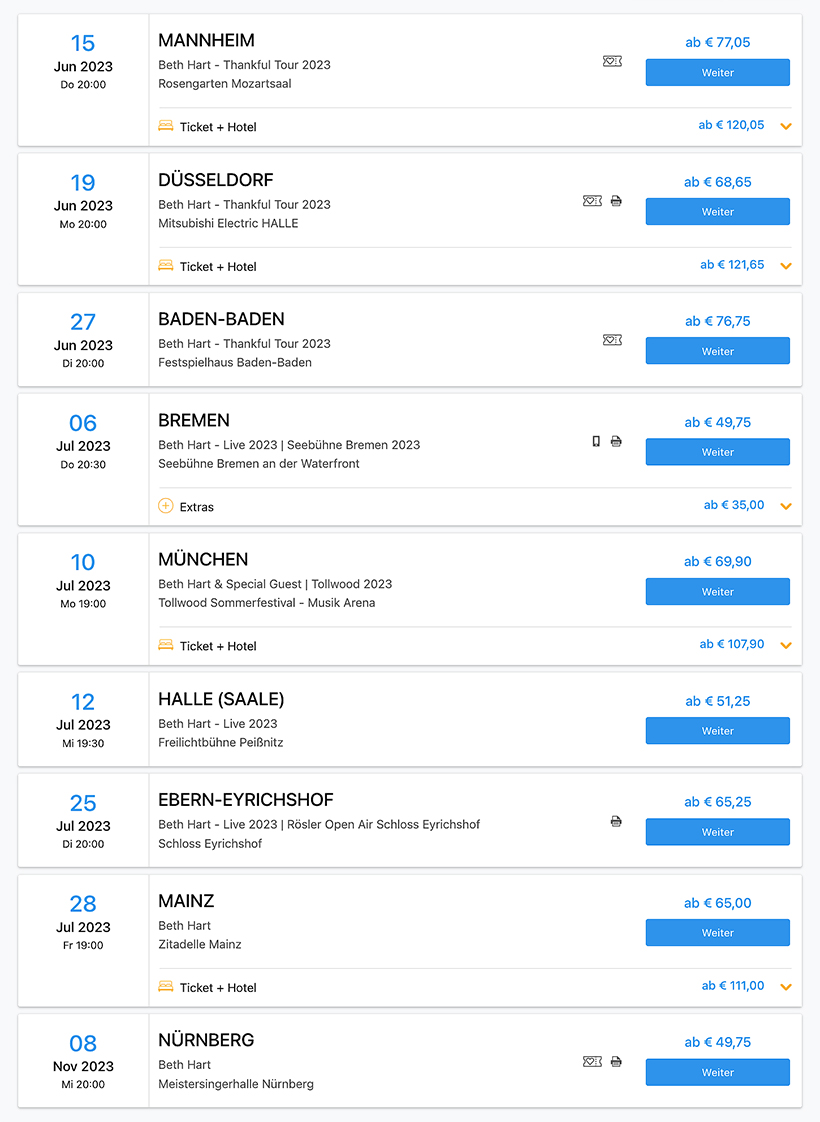Open the München ab € 107,90 hotel price
The height and width of the screenshot is (1122, 820).
(731, 644)
